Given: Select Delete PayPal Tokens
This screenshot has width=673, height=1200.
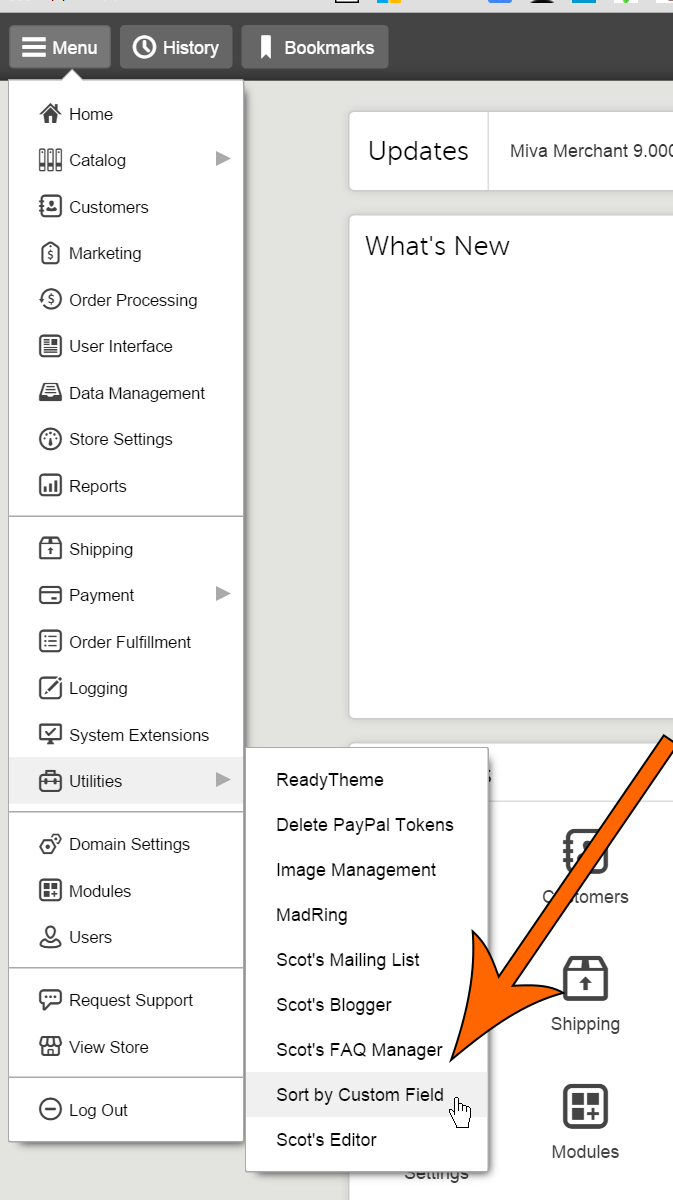Looking at the screenshot, I should 365,825.
